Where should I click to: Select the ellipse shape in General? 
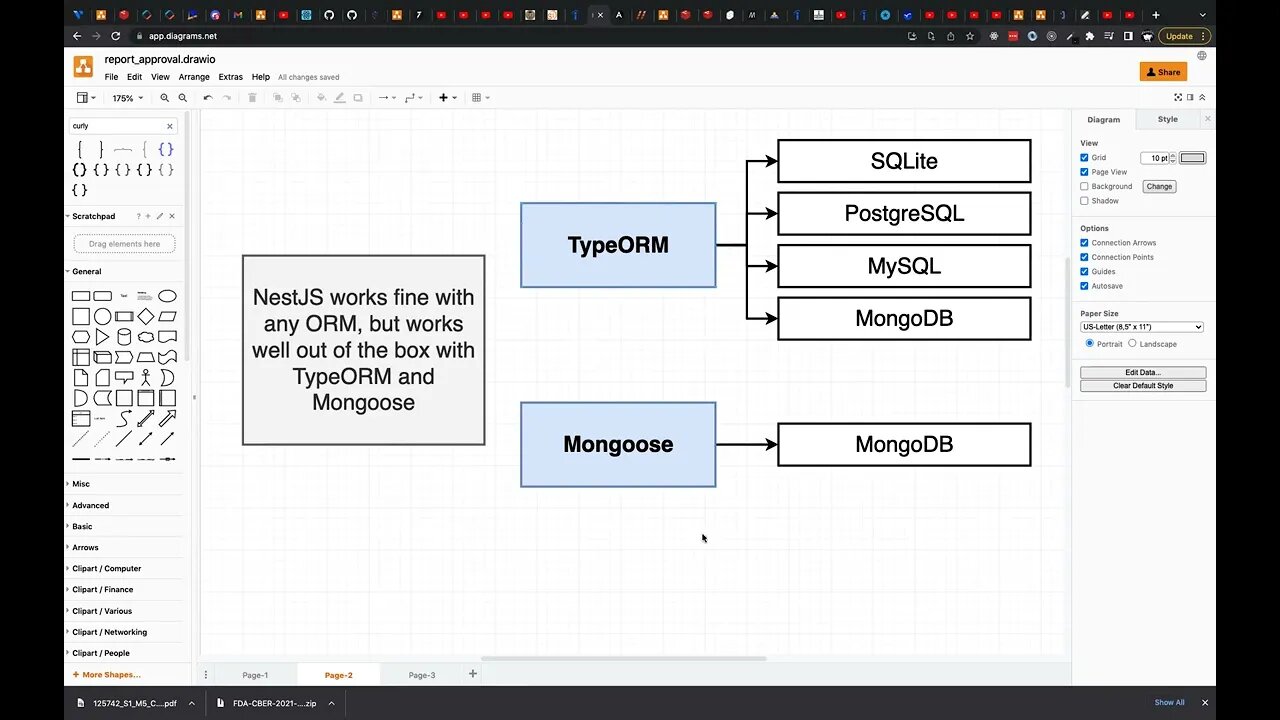[x=167, y=296]
